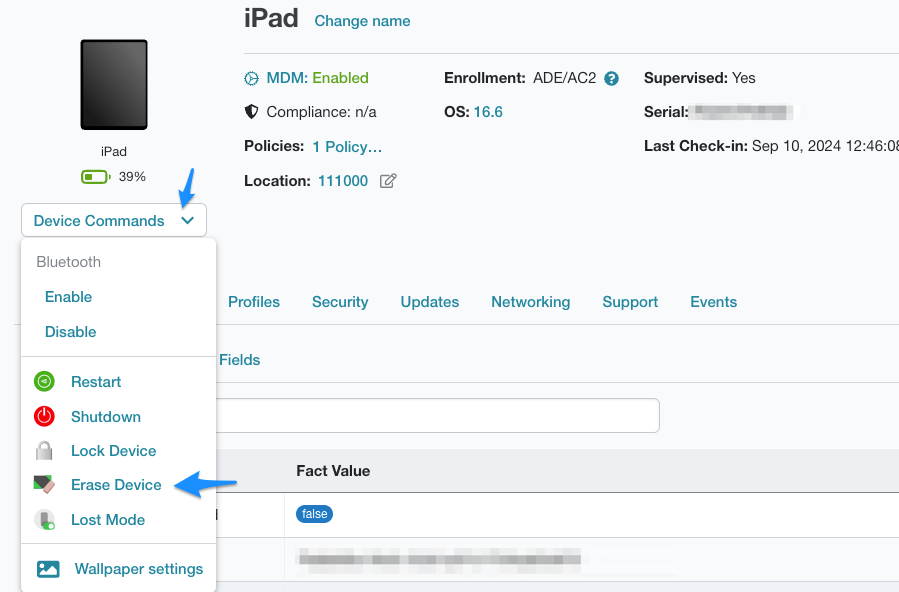The height and width of the screenshot is (592, 899).
Task: Open the 1 Policy link
Action: tap(347, 147)
